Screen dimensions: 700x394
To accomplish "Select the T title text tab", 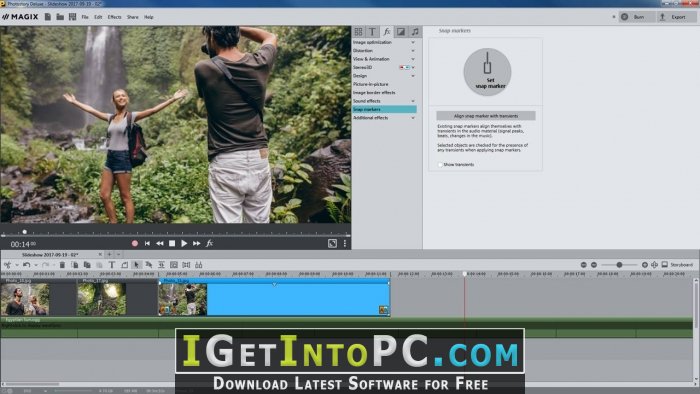I will point(372,32).
